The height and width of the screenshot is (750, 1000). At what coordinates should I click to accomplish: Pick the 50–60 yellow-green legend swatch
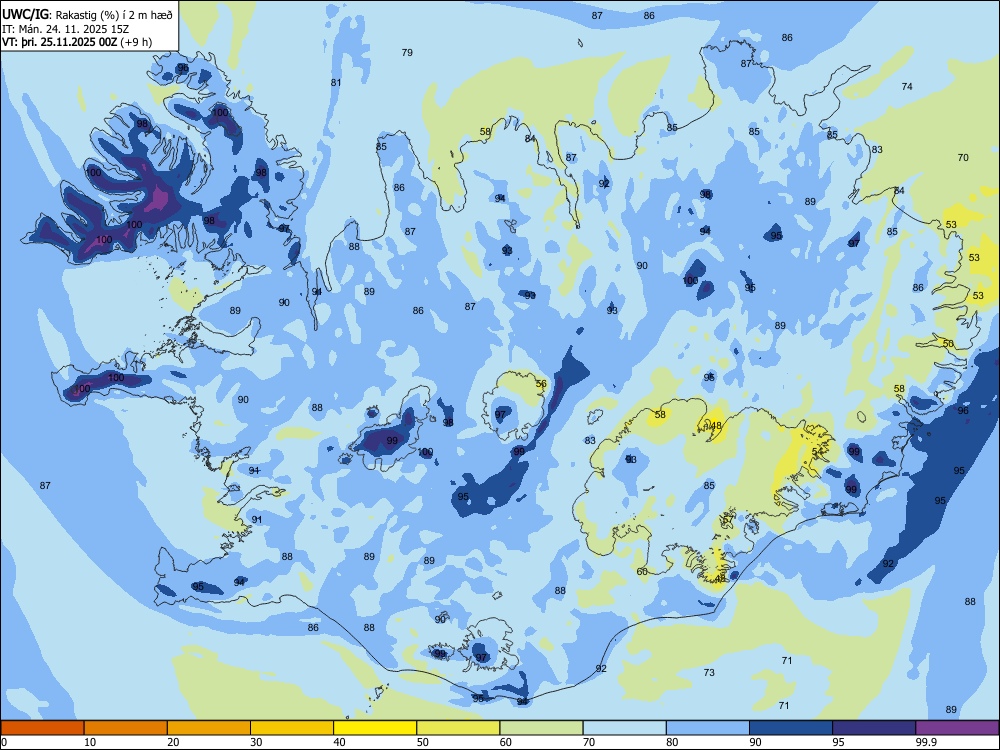coord(458,728)
